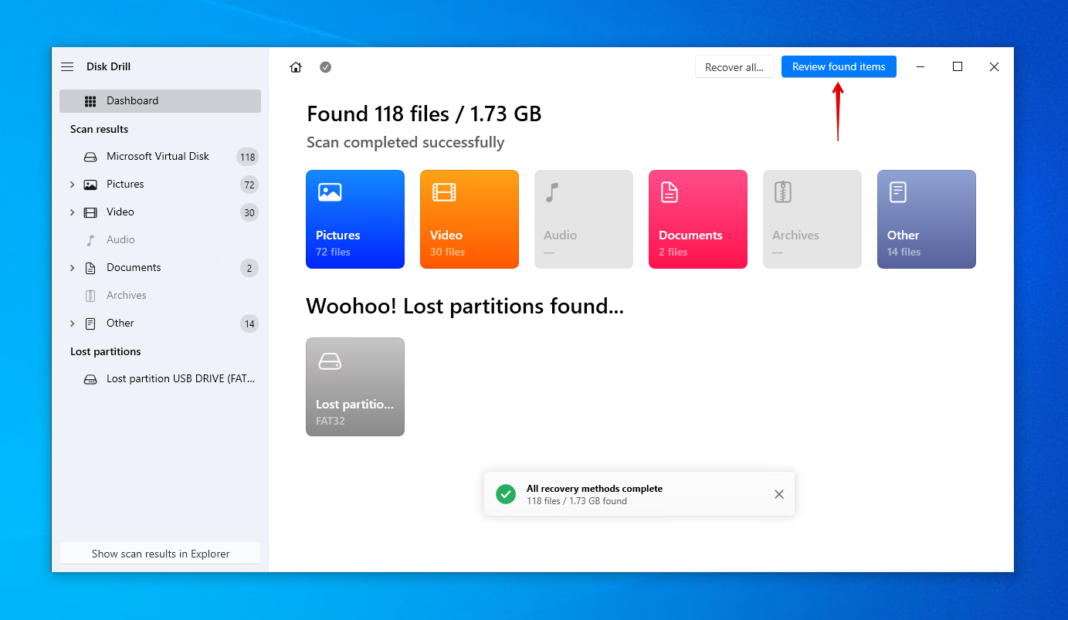Click the Recover all button
The image size is (1068, 620).
coord(735,66)
